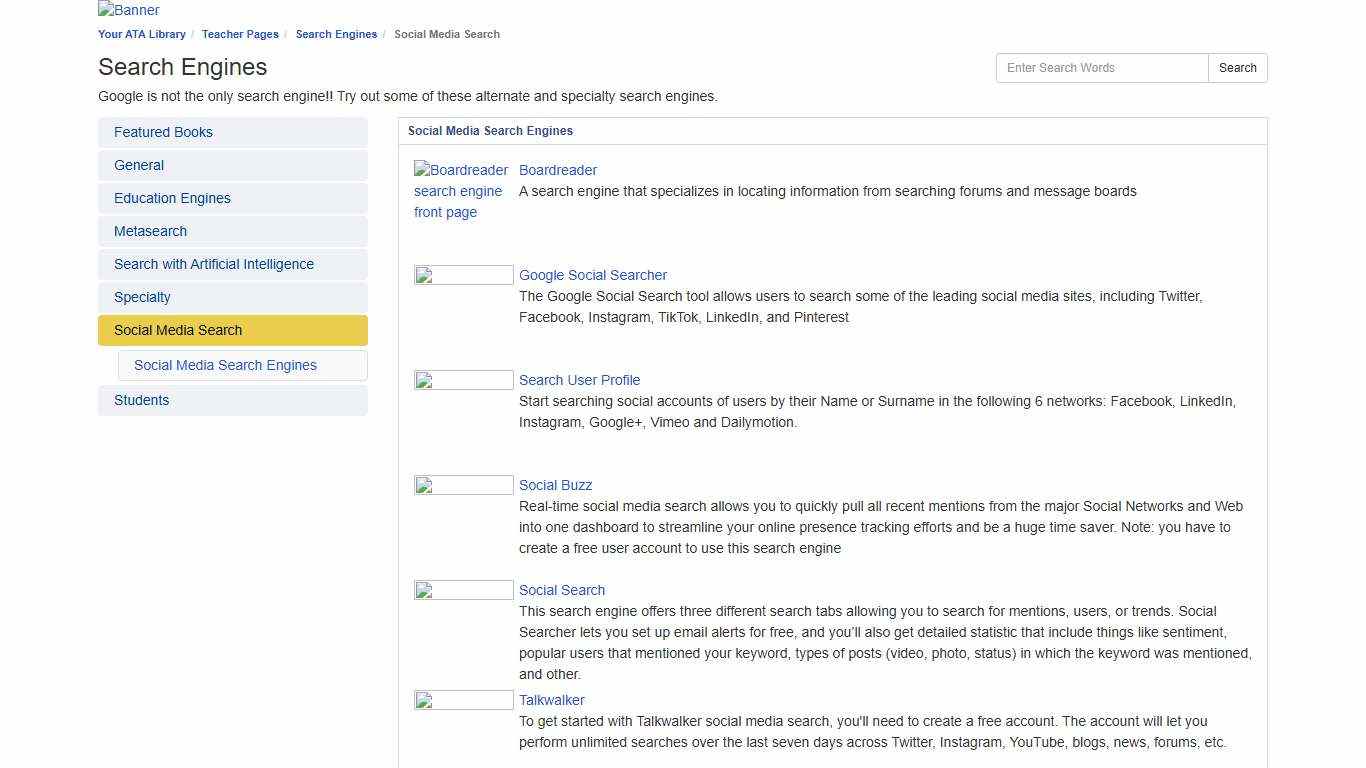Open the Boardreader search engine page
Screen dimensions: 1366x768
pyautogui.click(x=557, y=170)
